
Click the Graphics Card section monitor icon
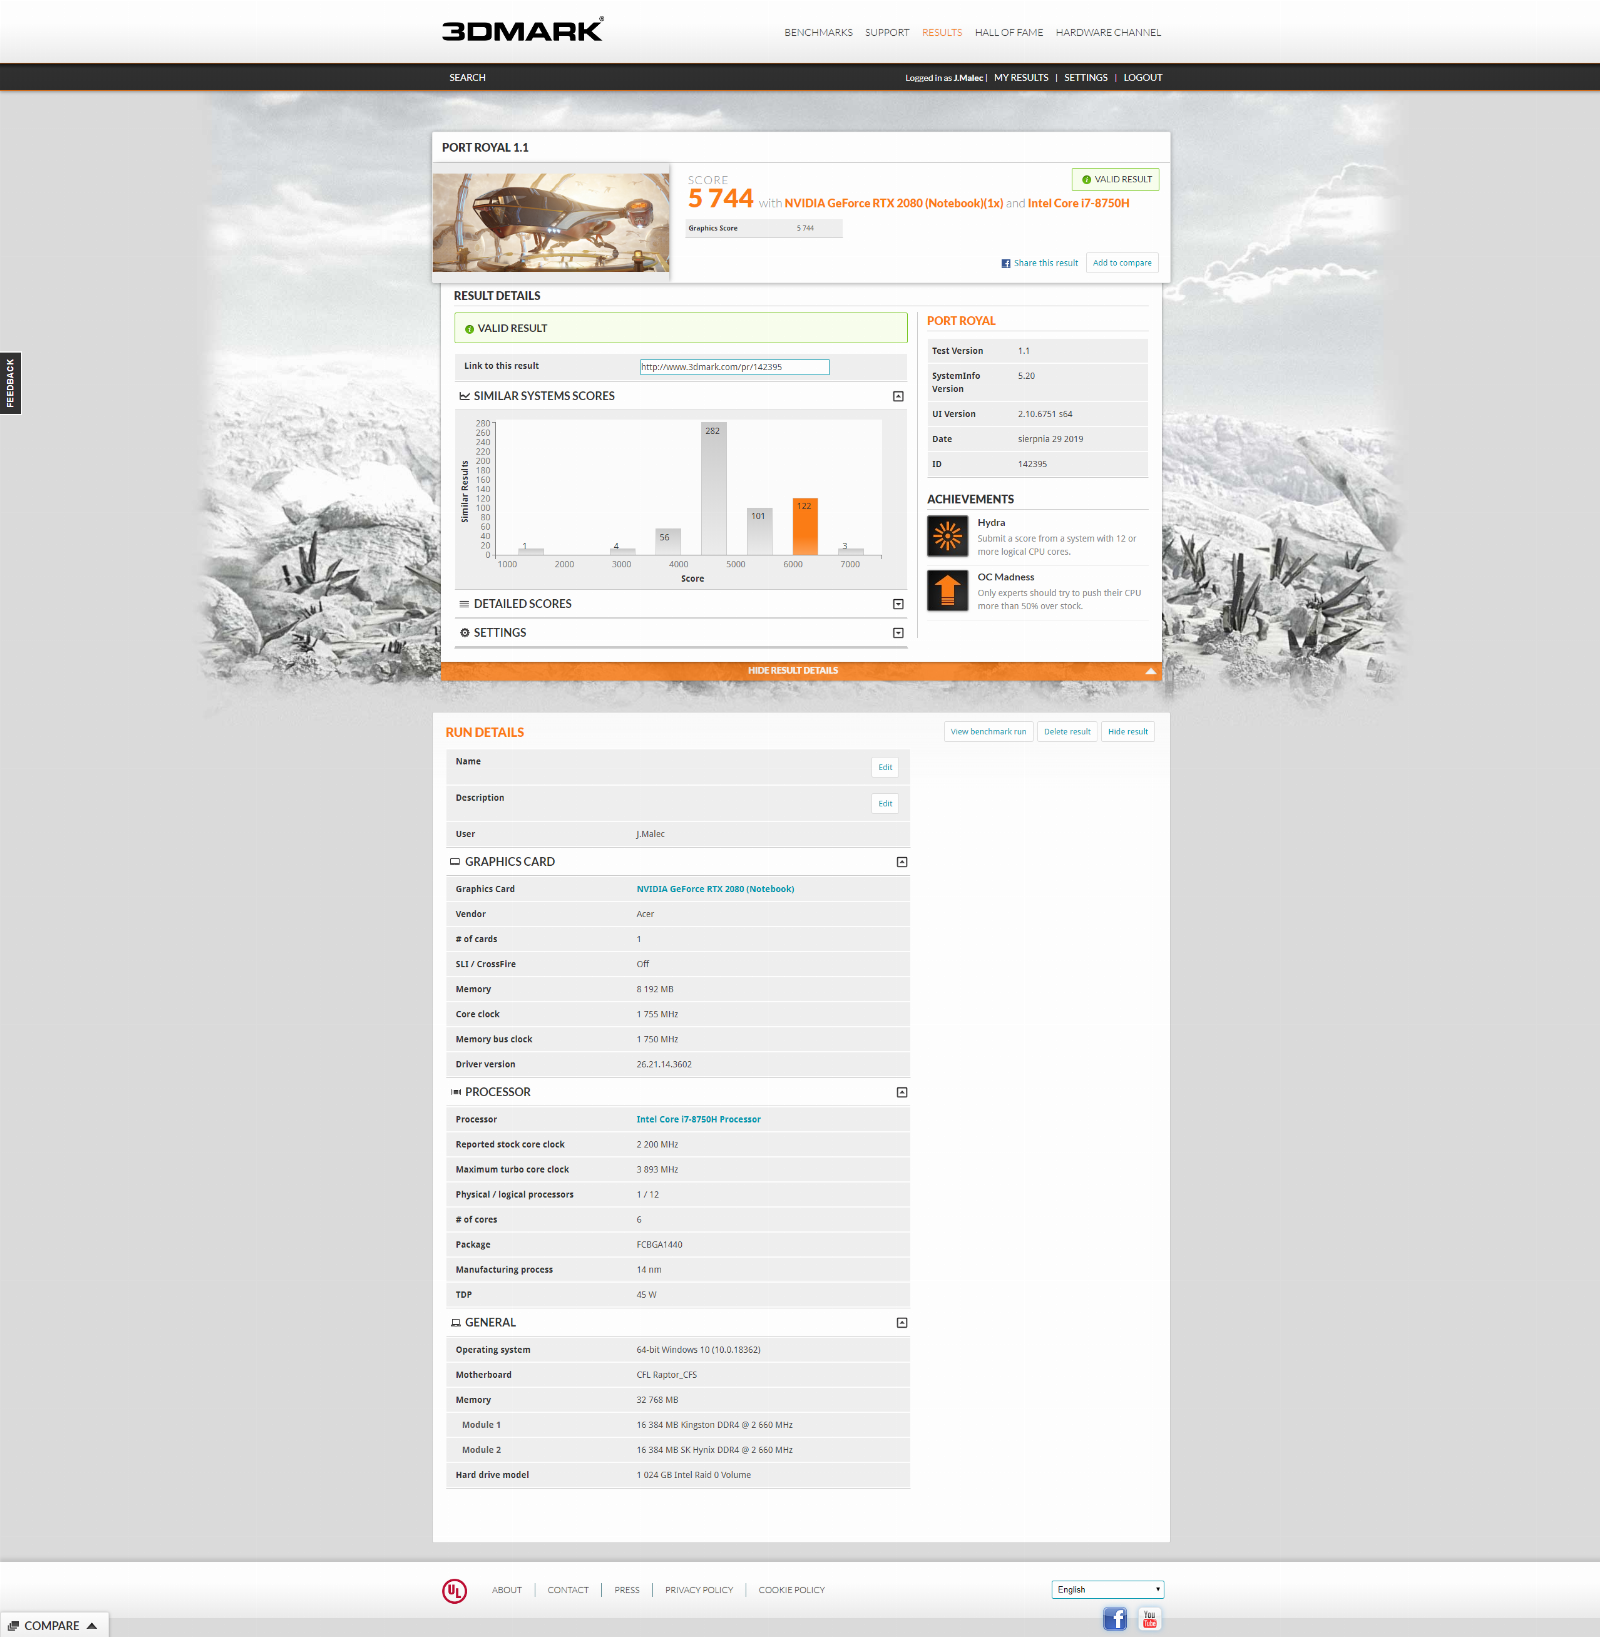[x=455, y=862]
